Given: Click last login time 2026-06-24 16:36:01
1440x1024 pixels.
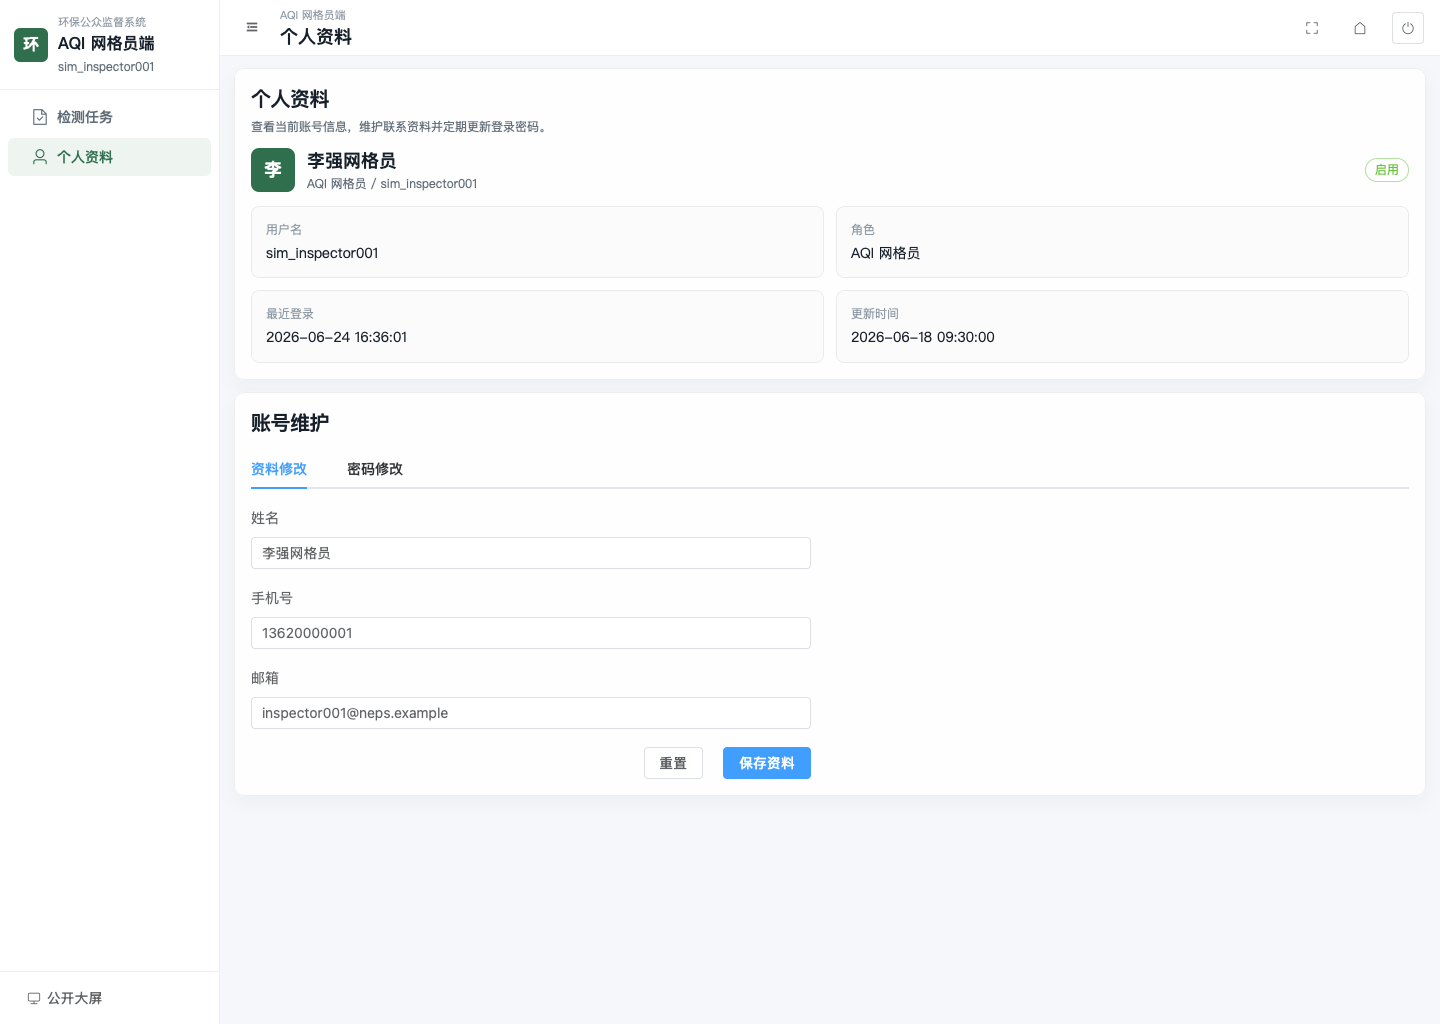Looking at the screenshot, I should click(x=337, y=337).
